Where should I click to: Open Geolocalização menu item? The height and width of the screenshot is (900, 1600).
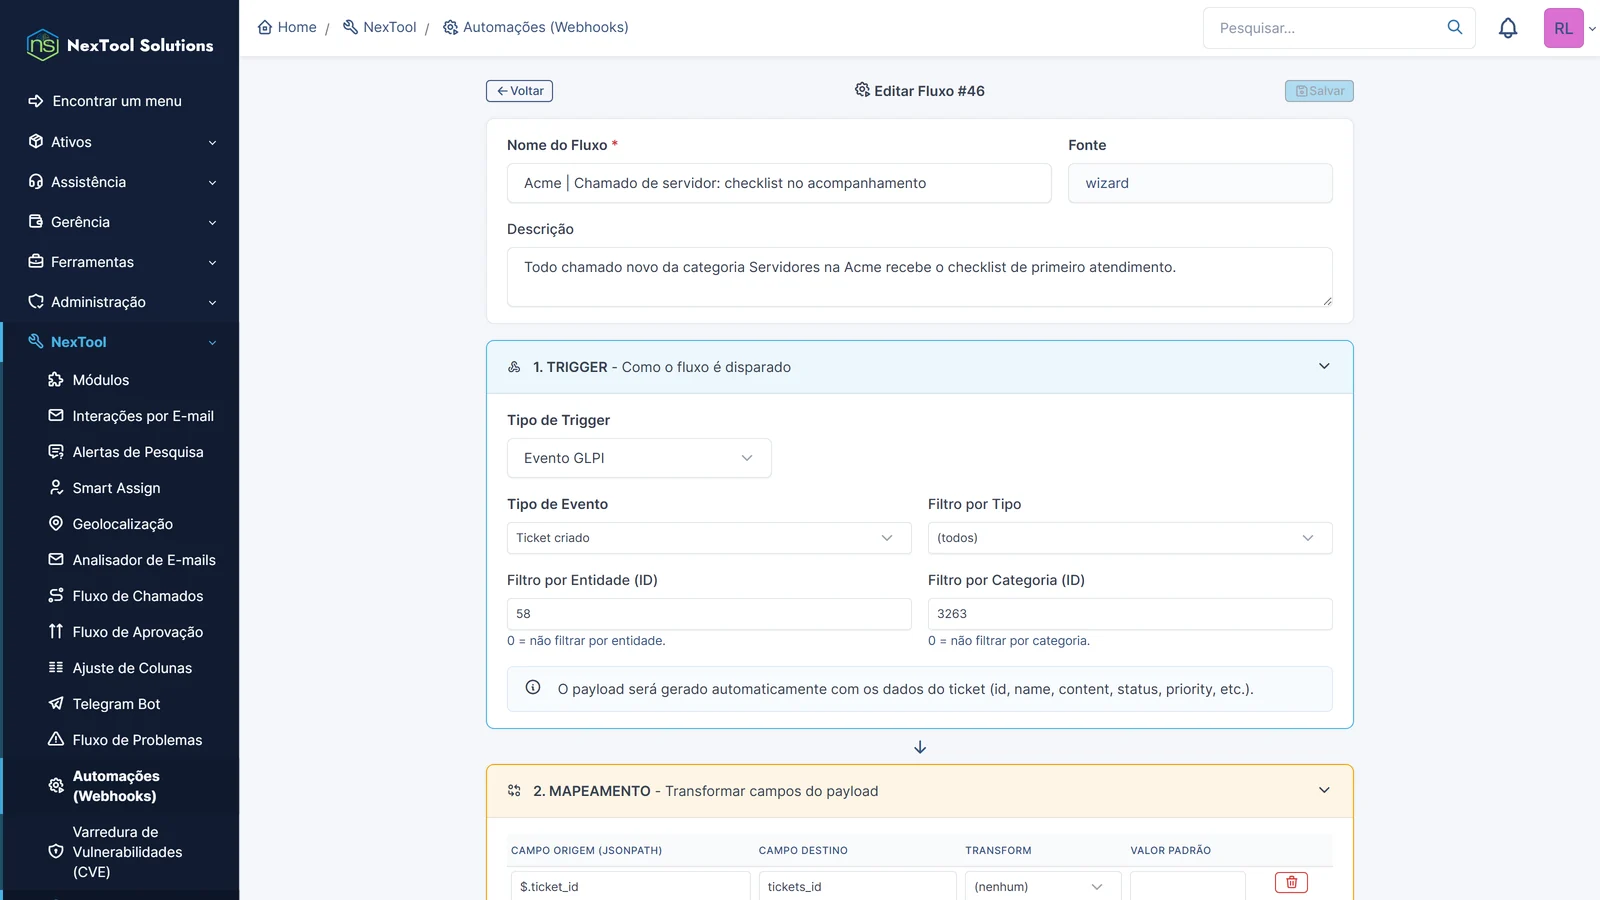pos(120,524)
